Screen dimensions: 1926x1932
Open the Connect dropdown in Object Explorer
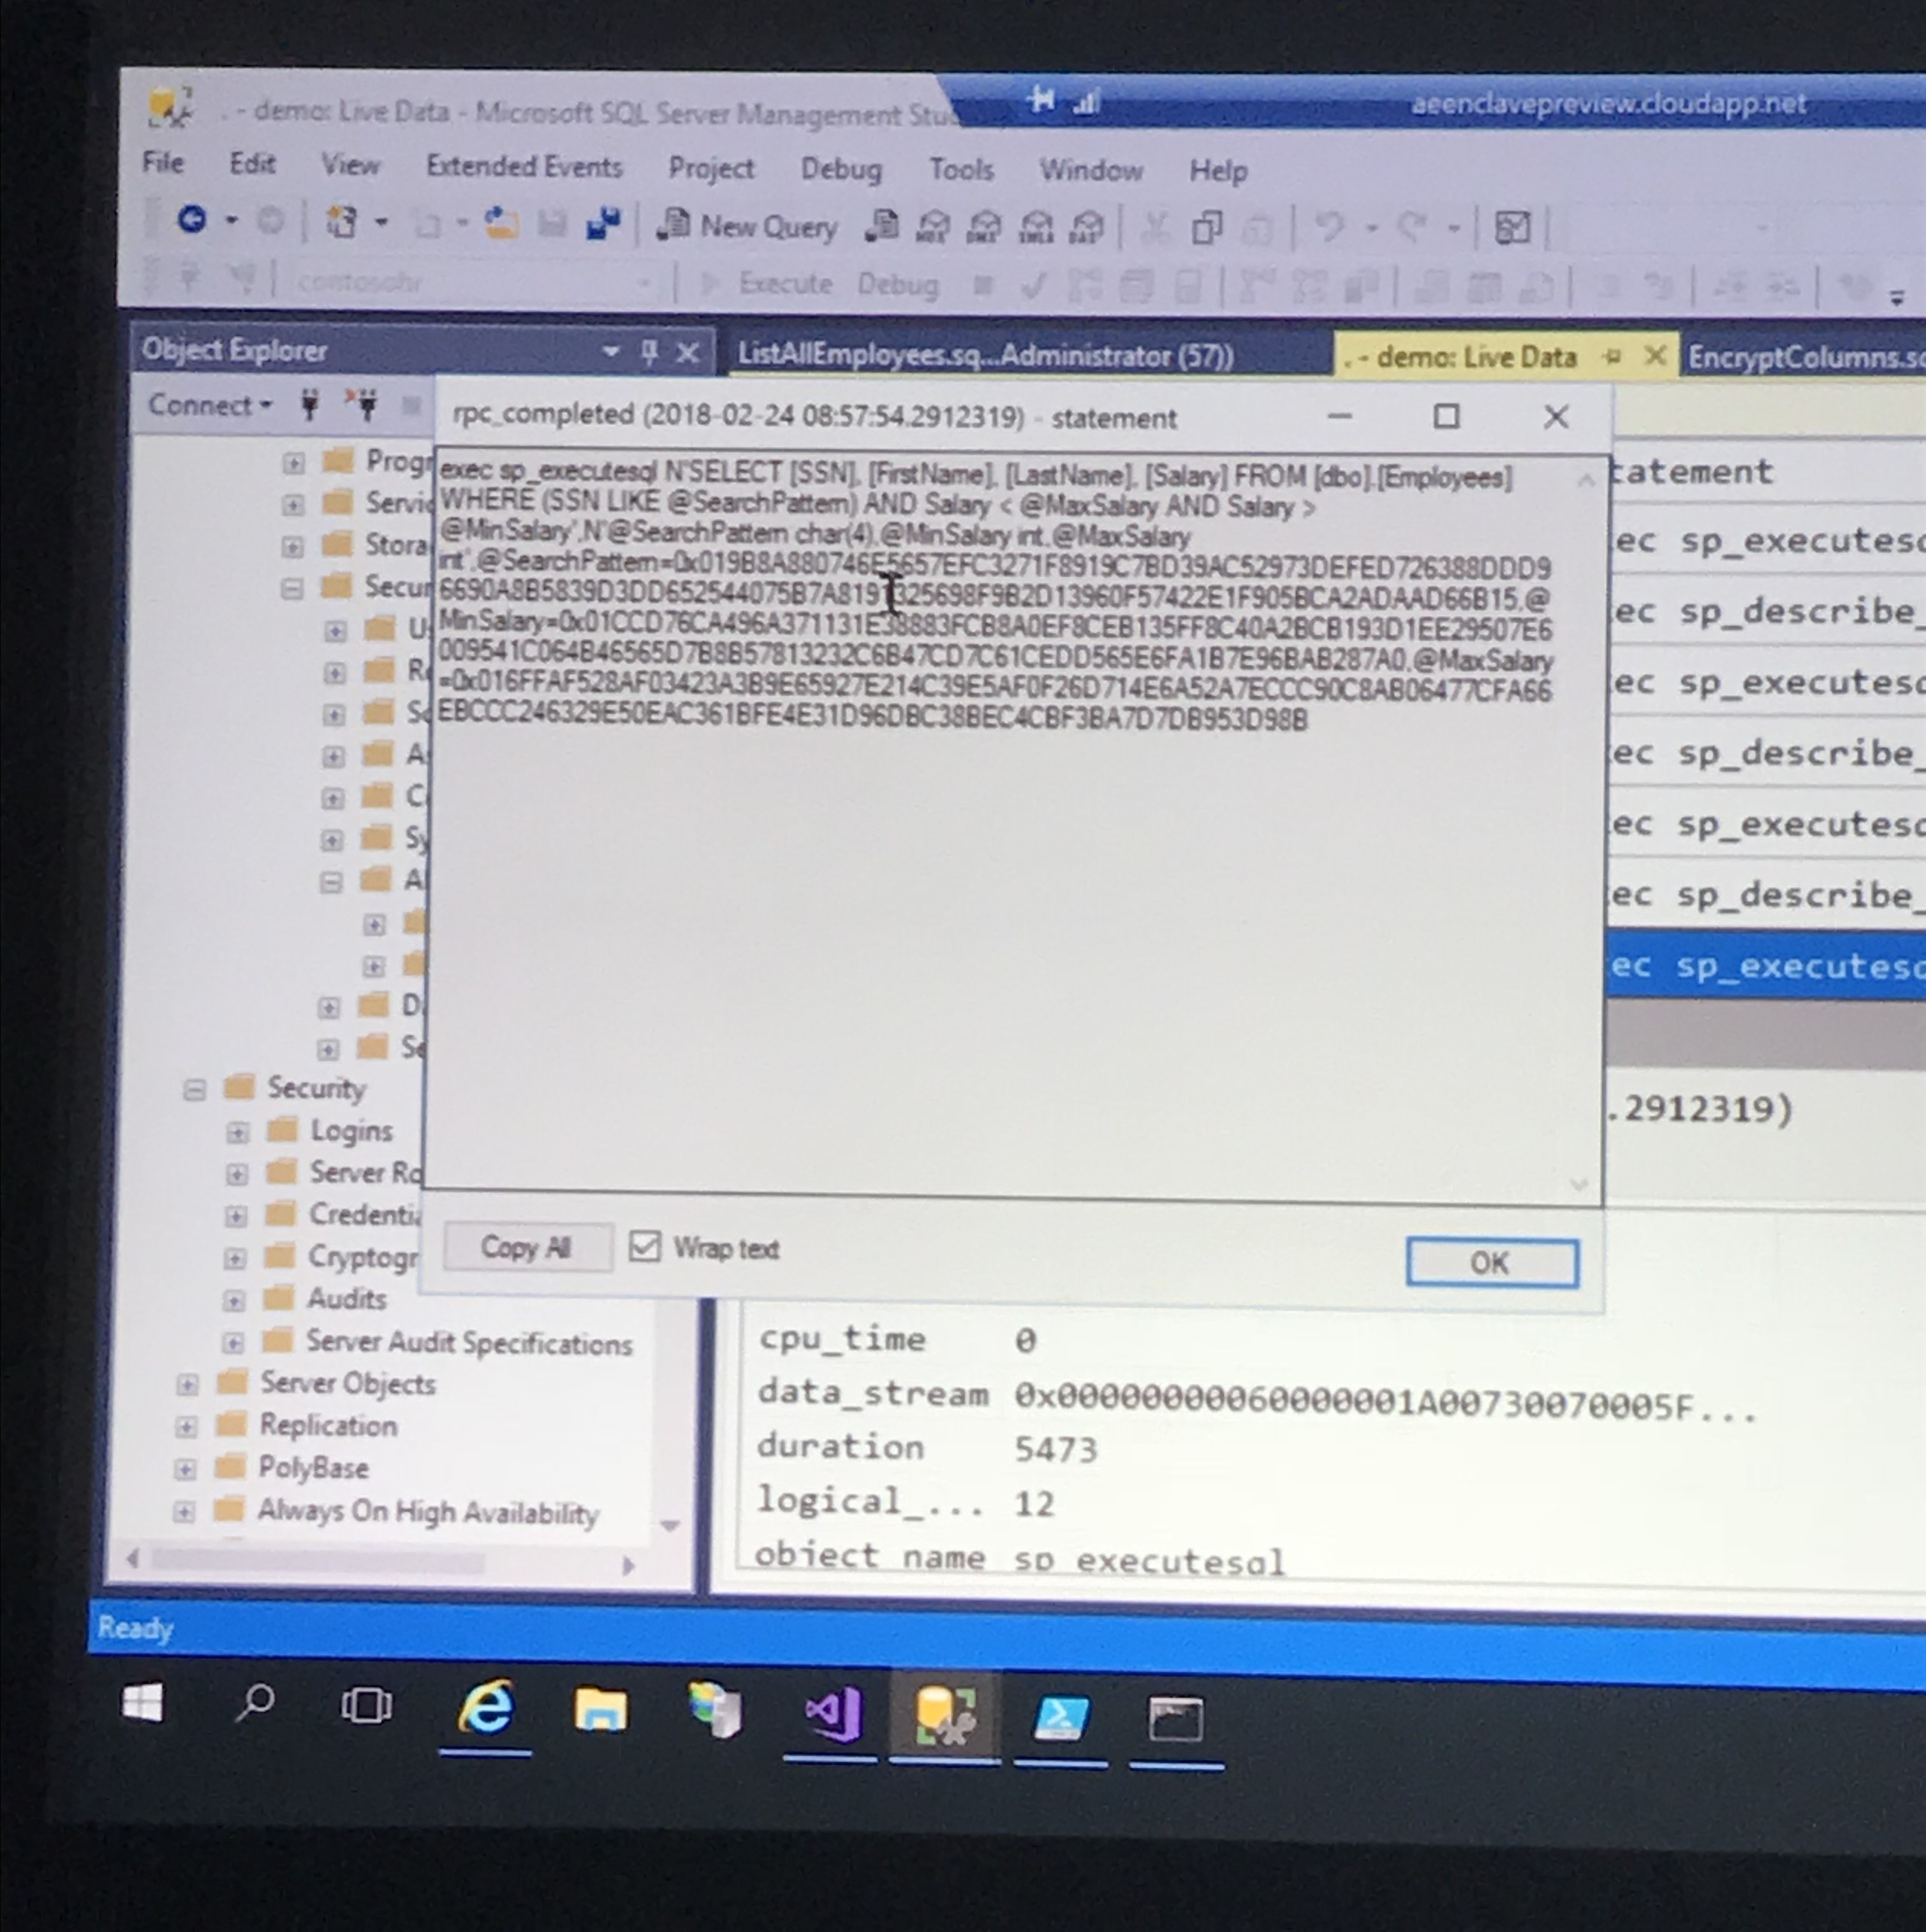coord(209,405)
